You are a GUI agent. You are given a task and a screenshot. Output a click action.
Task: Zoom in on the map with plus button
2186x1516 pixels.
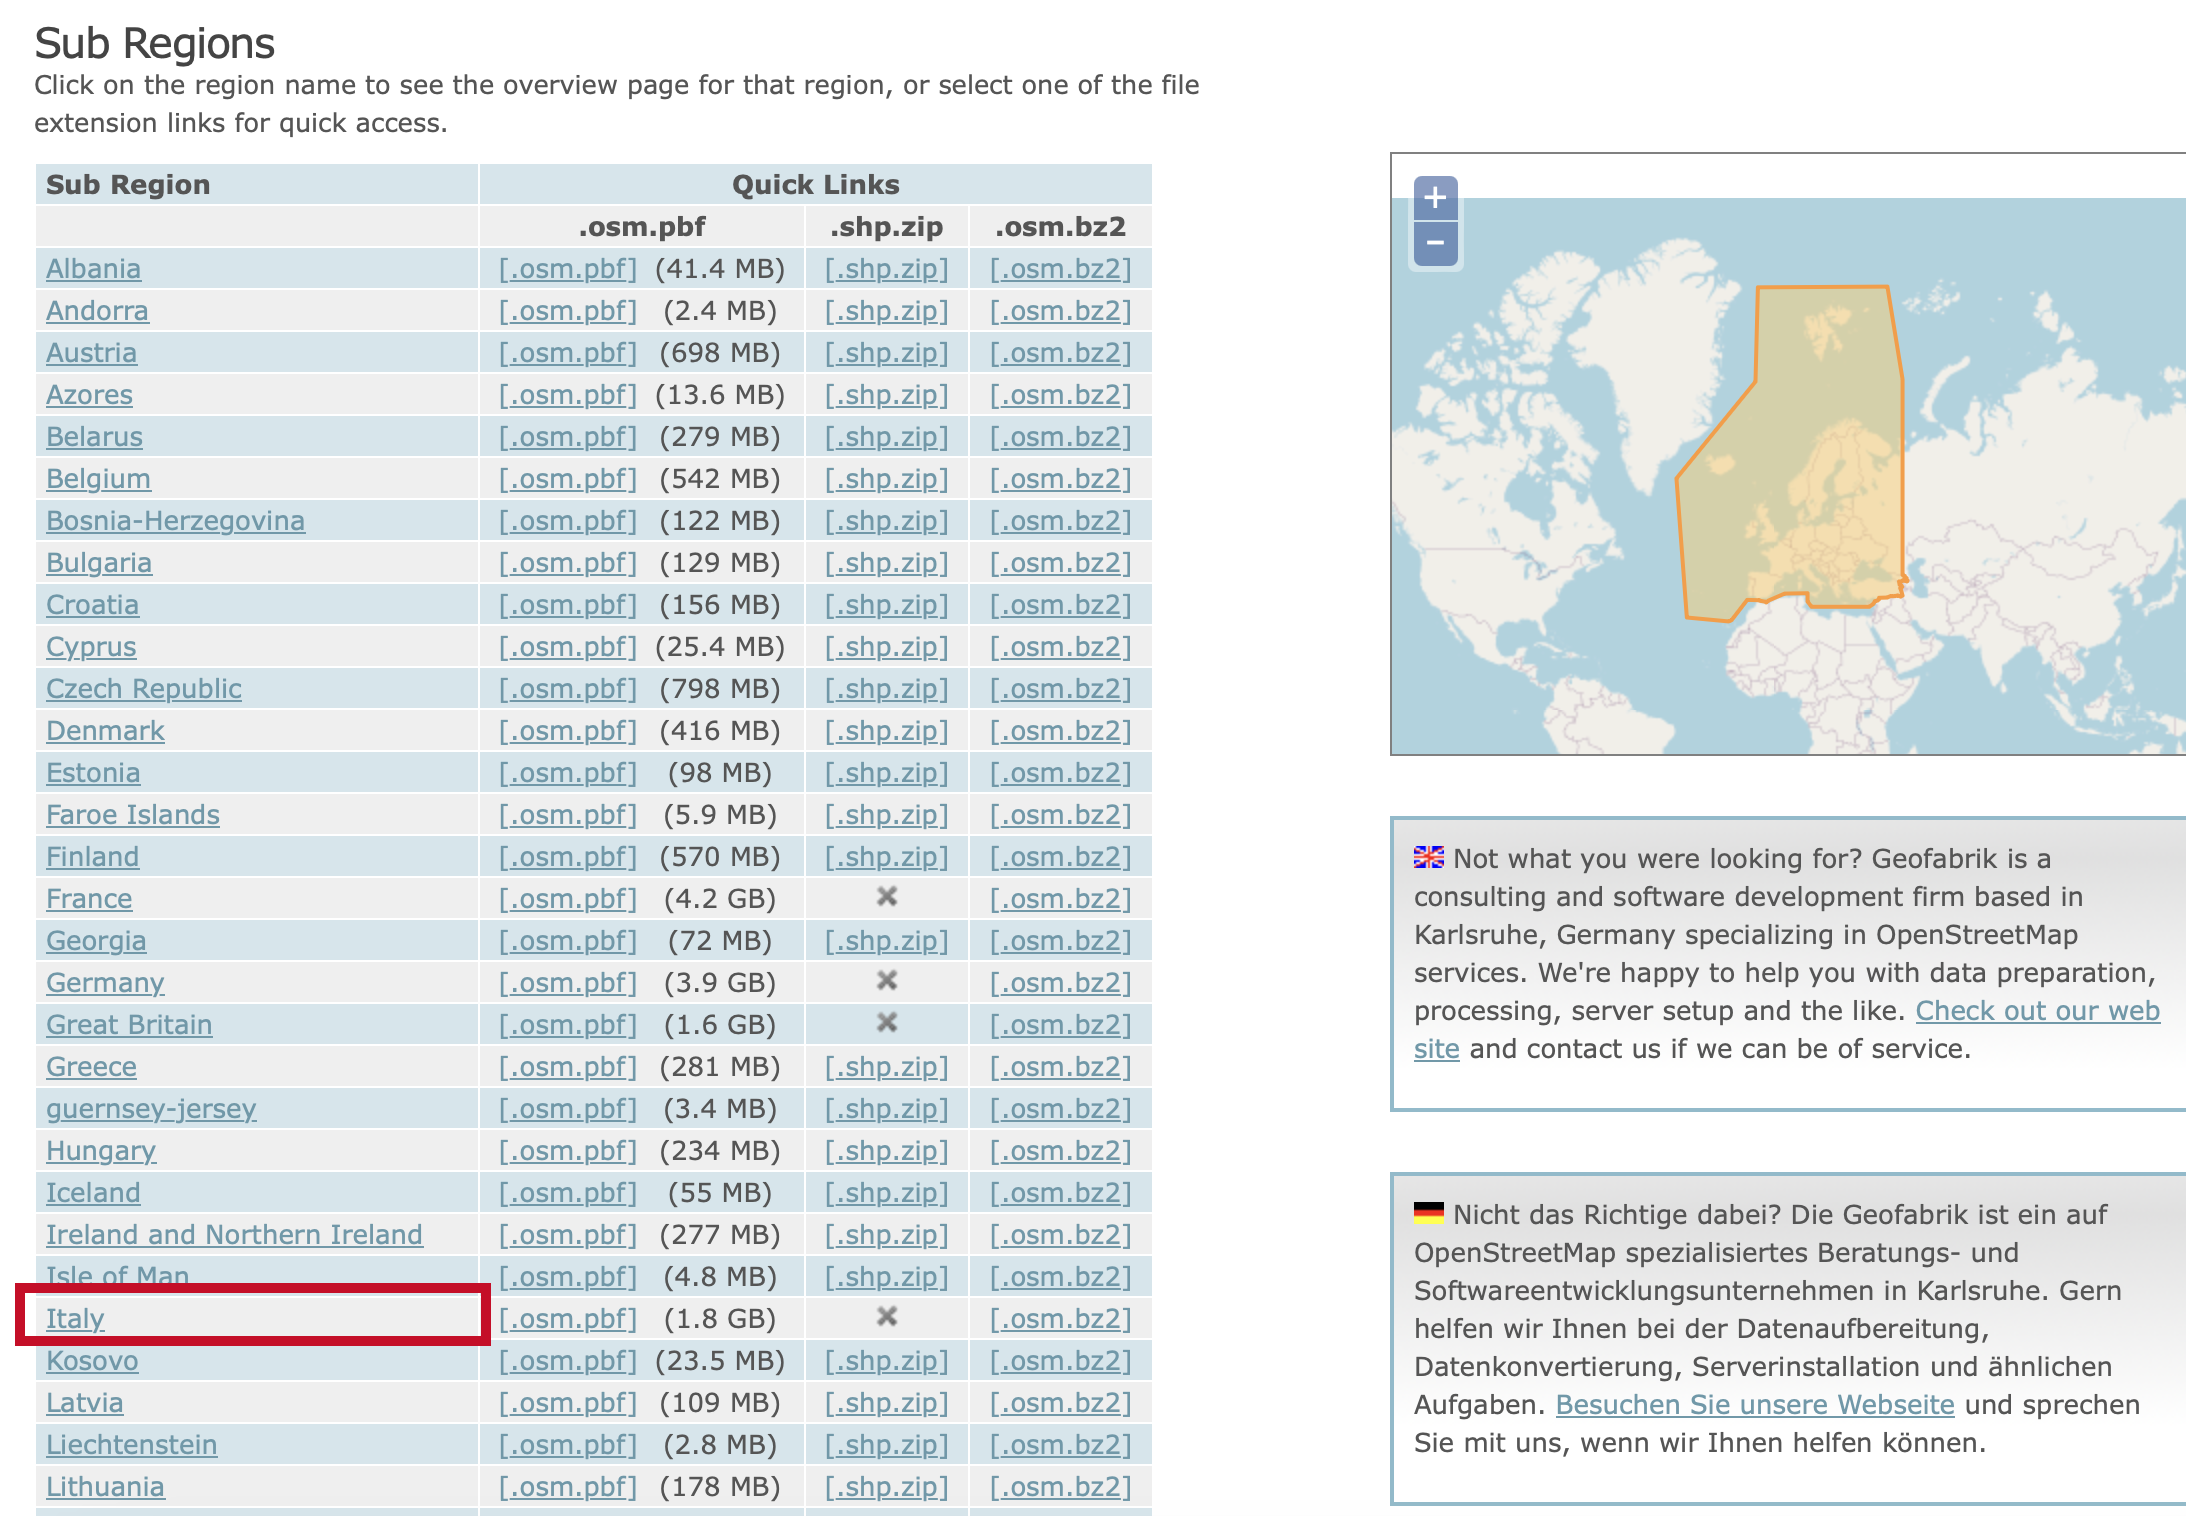point(1435,198)
